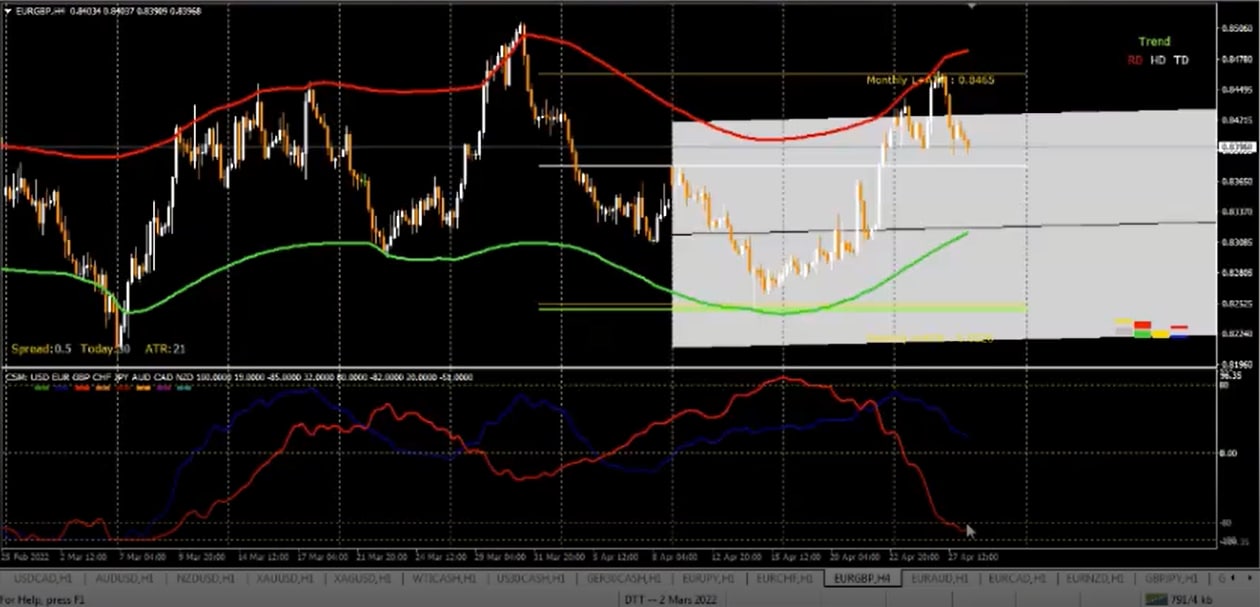Viewport: 1260px width, 607px height.
Task: Click the CSM currency strength indicator title
Action: [x=240, y=377]
